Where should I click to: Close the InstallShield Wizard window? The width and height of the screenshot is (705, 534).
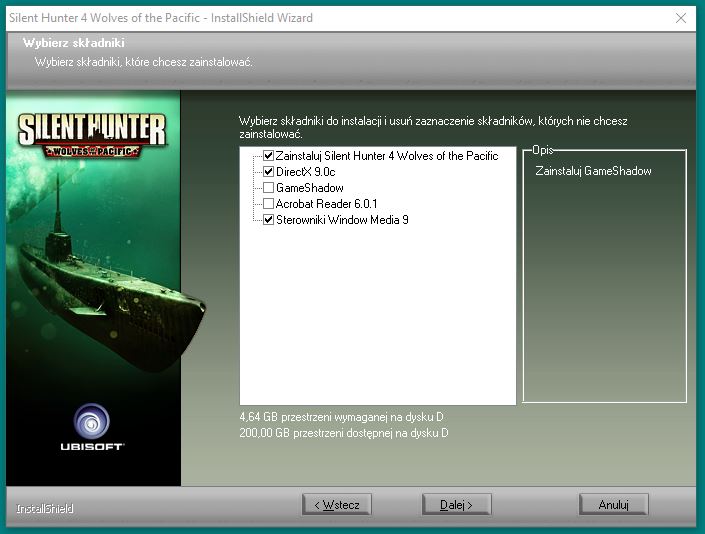(x=681, y=18)
